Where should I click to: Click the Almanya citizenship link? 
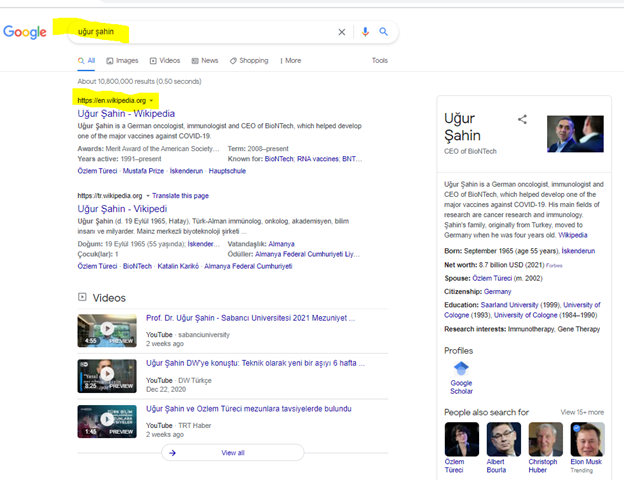click(x=281, y=244)
